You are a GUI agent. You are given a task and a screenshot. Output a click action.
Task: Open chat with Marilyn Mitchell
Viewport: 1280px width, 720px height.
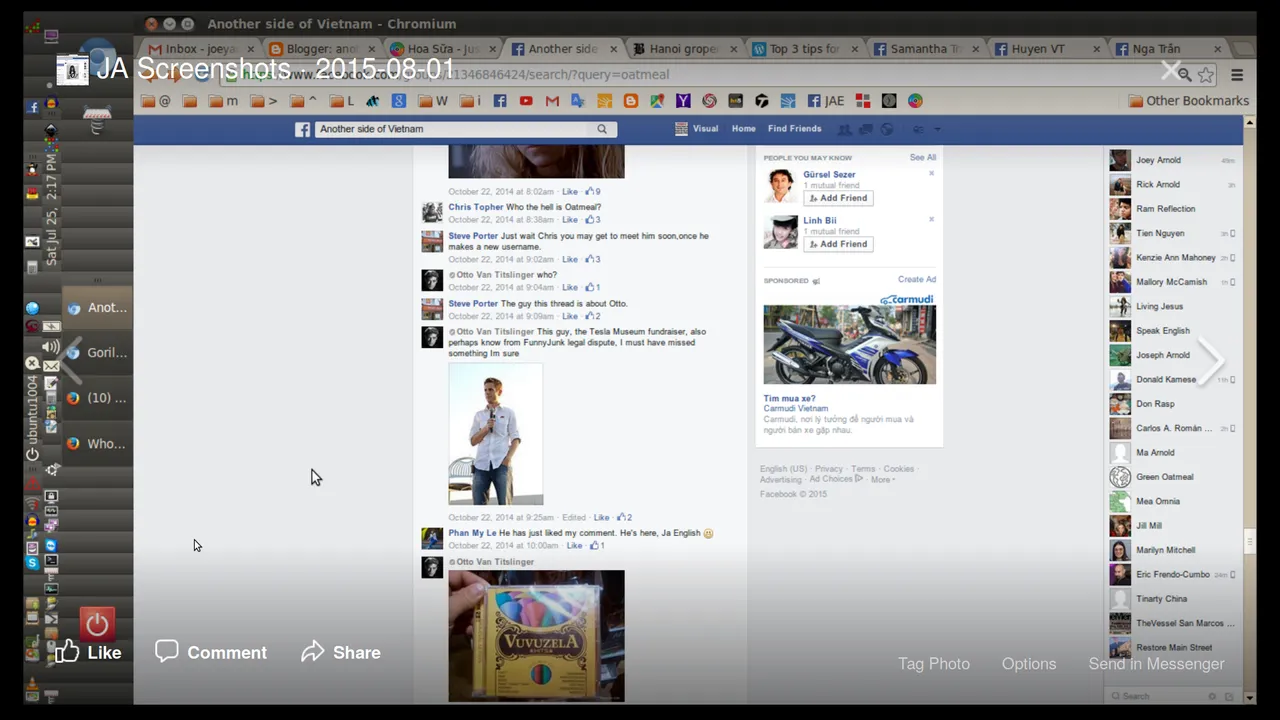tap(1172, 550)
